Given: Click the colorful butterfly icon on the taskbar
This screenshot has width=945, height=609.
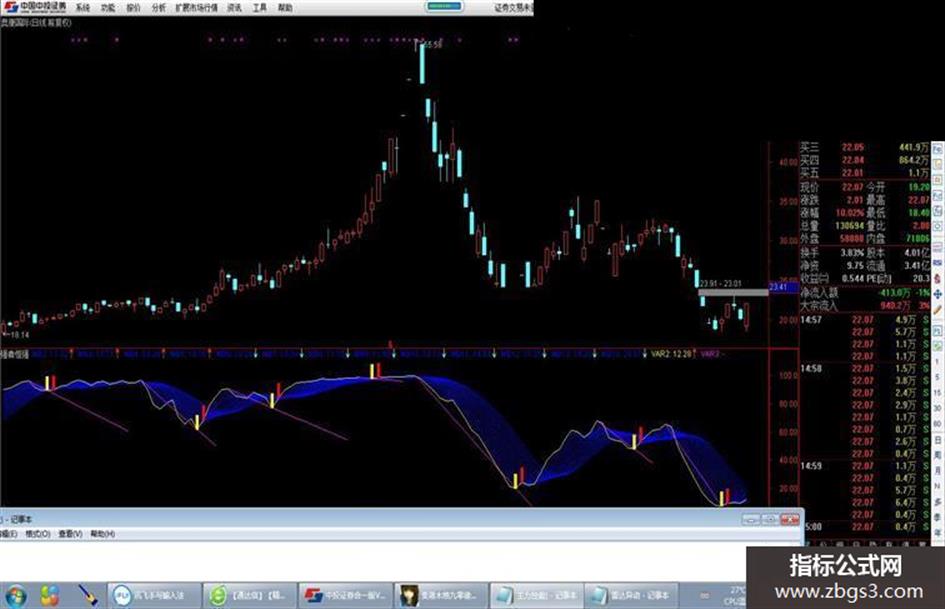Looking at the screenshot, I should (x=50, y=596).
